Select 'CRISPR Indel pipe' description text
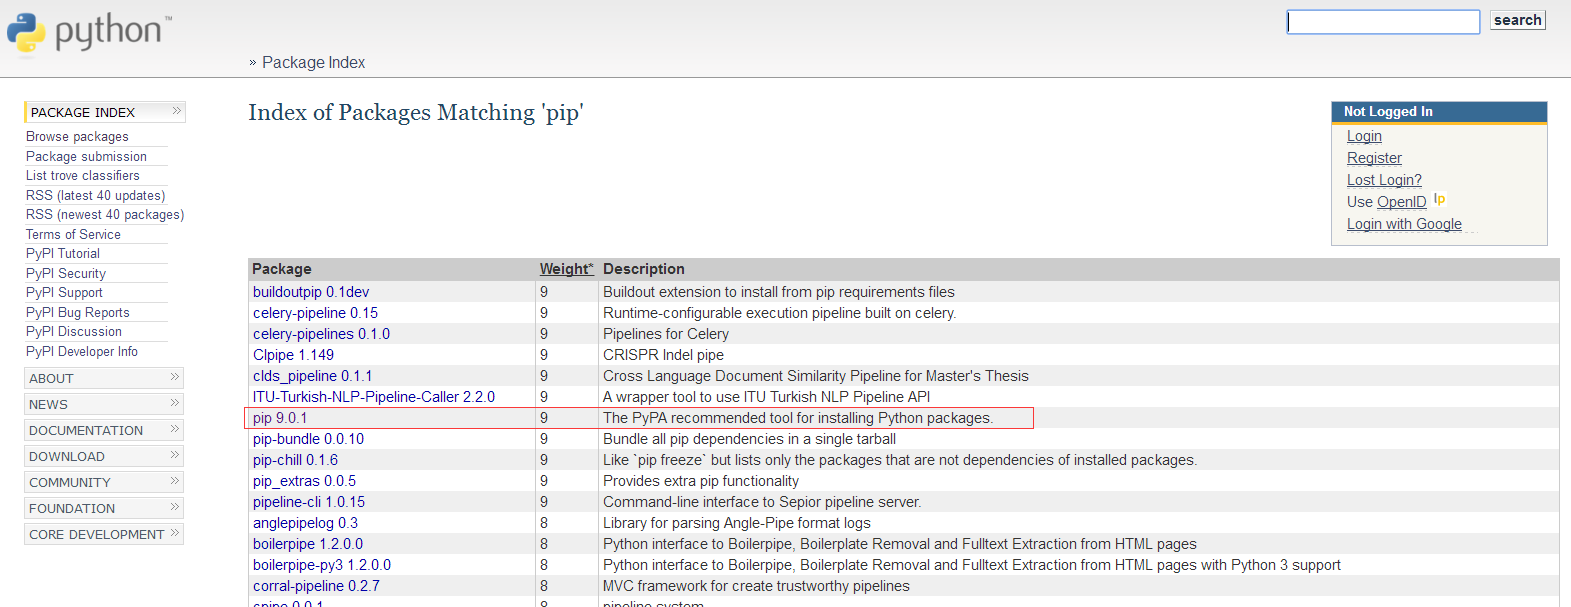Viewport: 1571px width, 607px height. point(663,355)
